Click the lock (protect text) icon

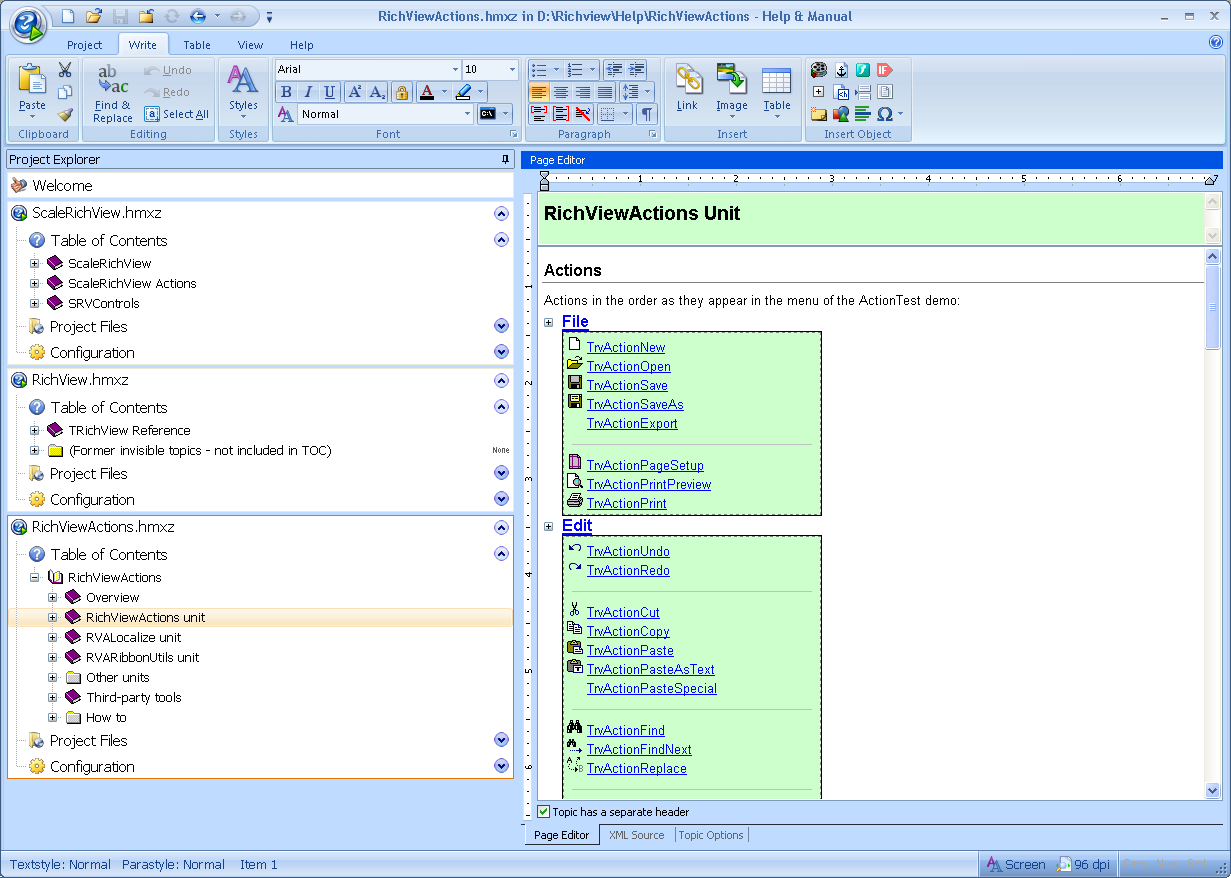pyautogui.click(x=402, y=92)
